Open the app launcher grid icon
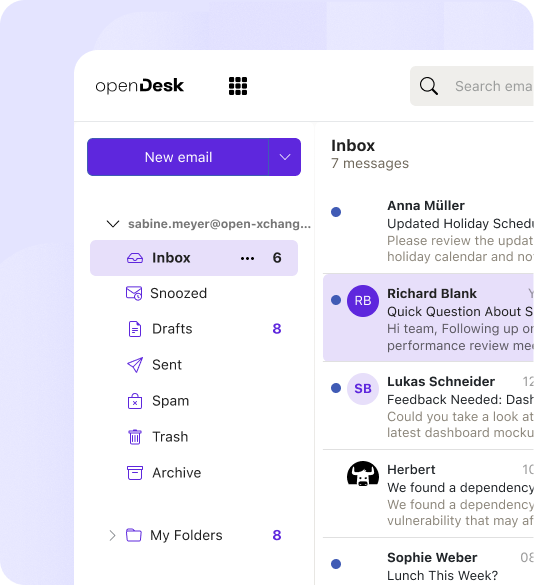The height and width of the screenshot is (585, 534). coord(238,86)
